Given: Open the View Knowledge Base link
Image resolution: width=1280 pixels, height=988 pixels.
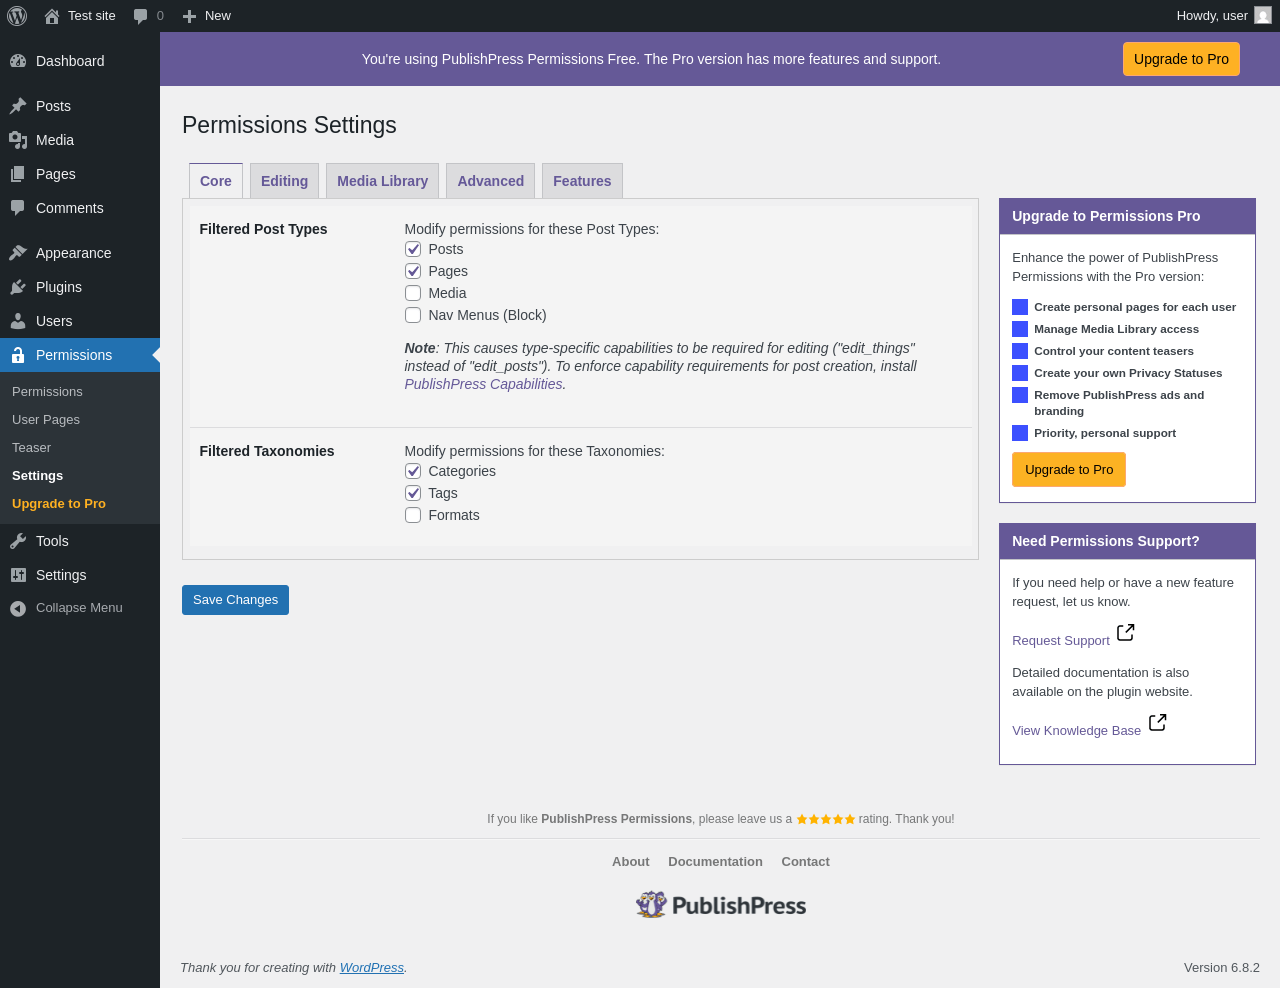Looking at the screenshot, I should [x=1076, y=731].
